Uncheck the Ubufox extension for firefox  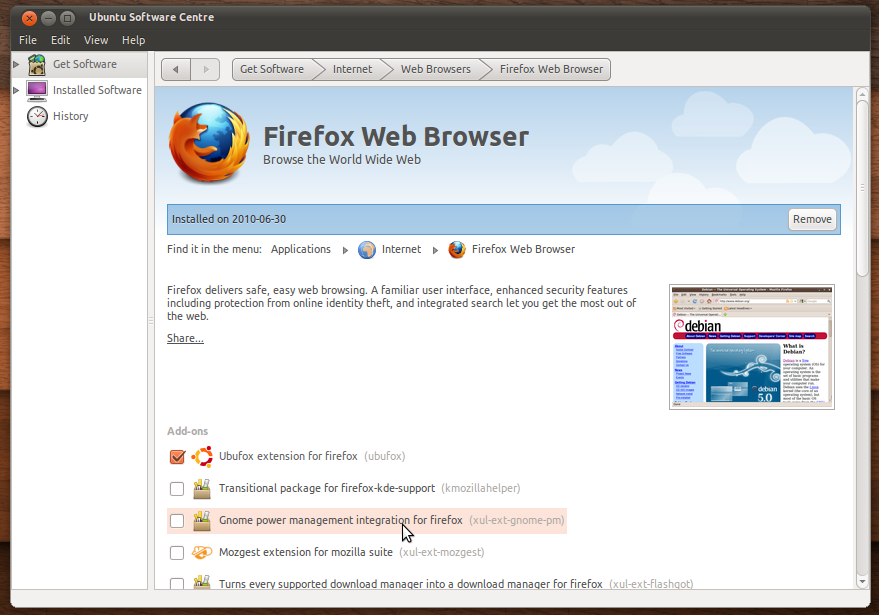pyautogui.click(x=177, y=456)
